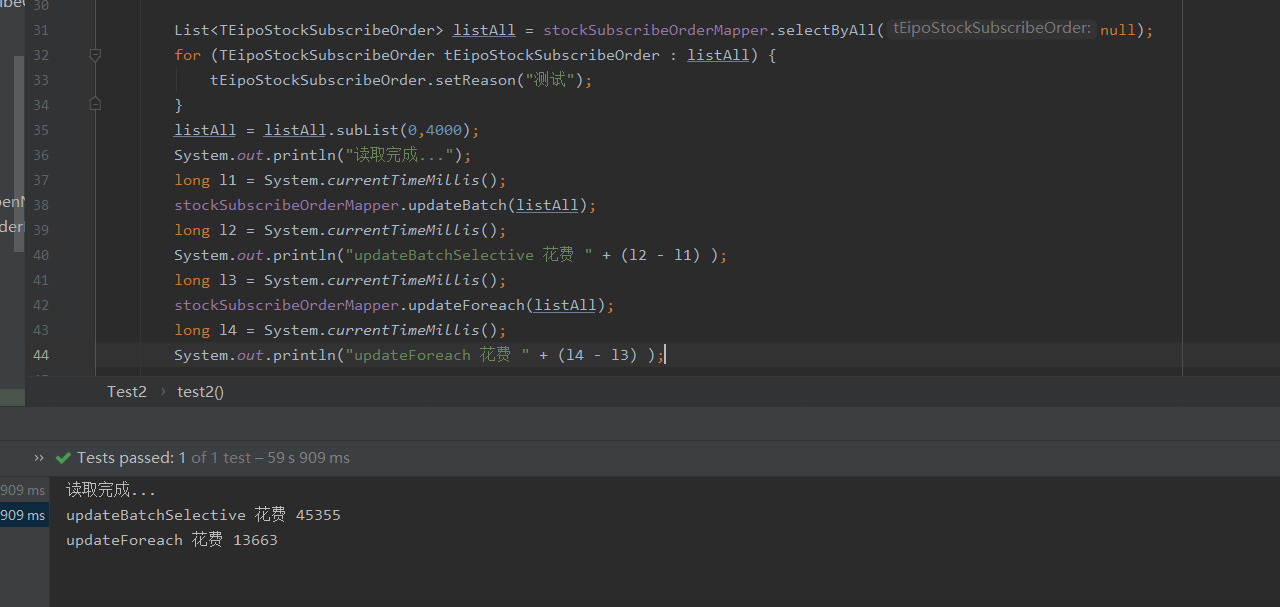Click gutter line number 39
Image resolution: width=1280 pixels, height=607 pixels.
(x=40, y=230)
